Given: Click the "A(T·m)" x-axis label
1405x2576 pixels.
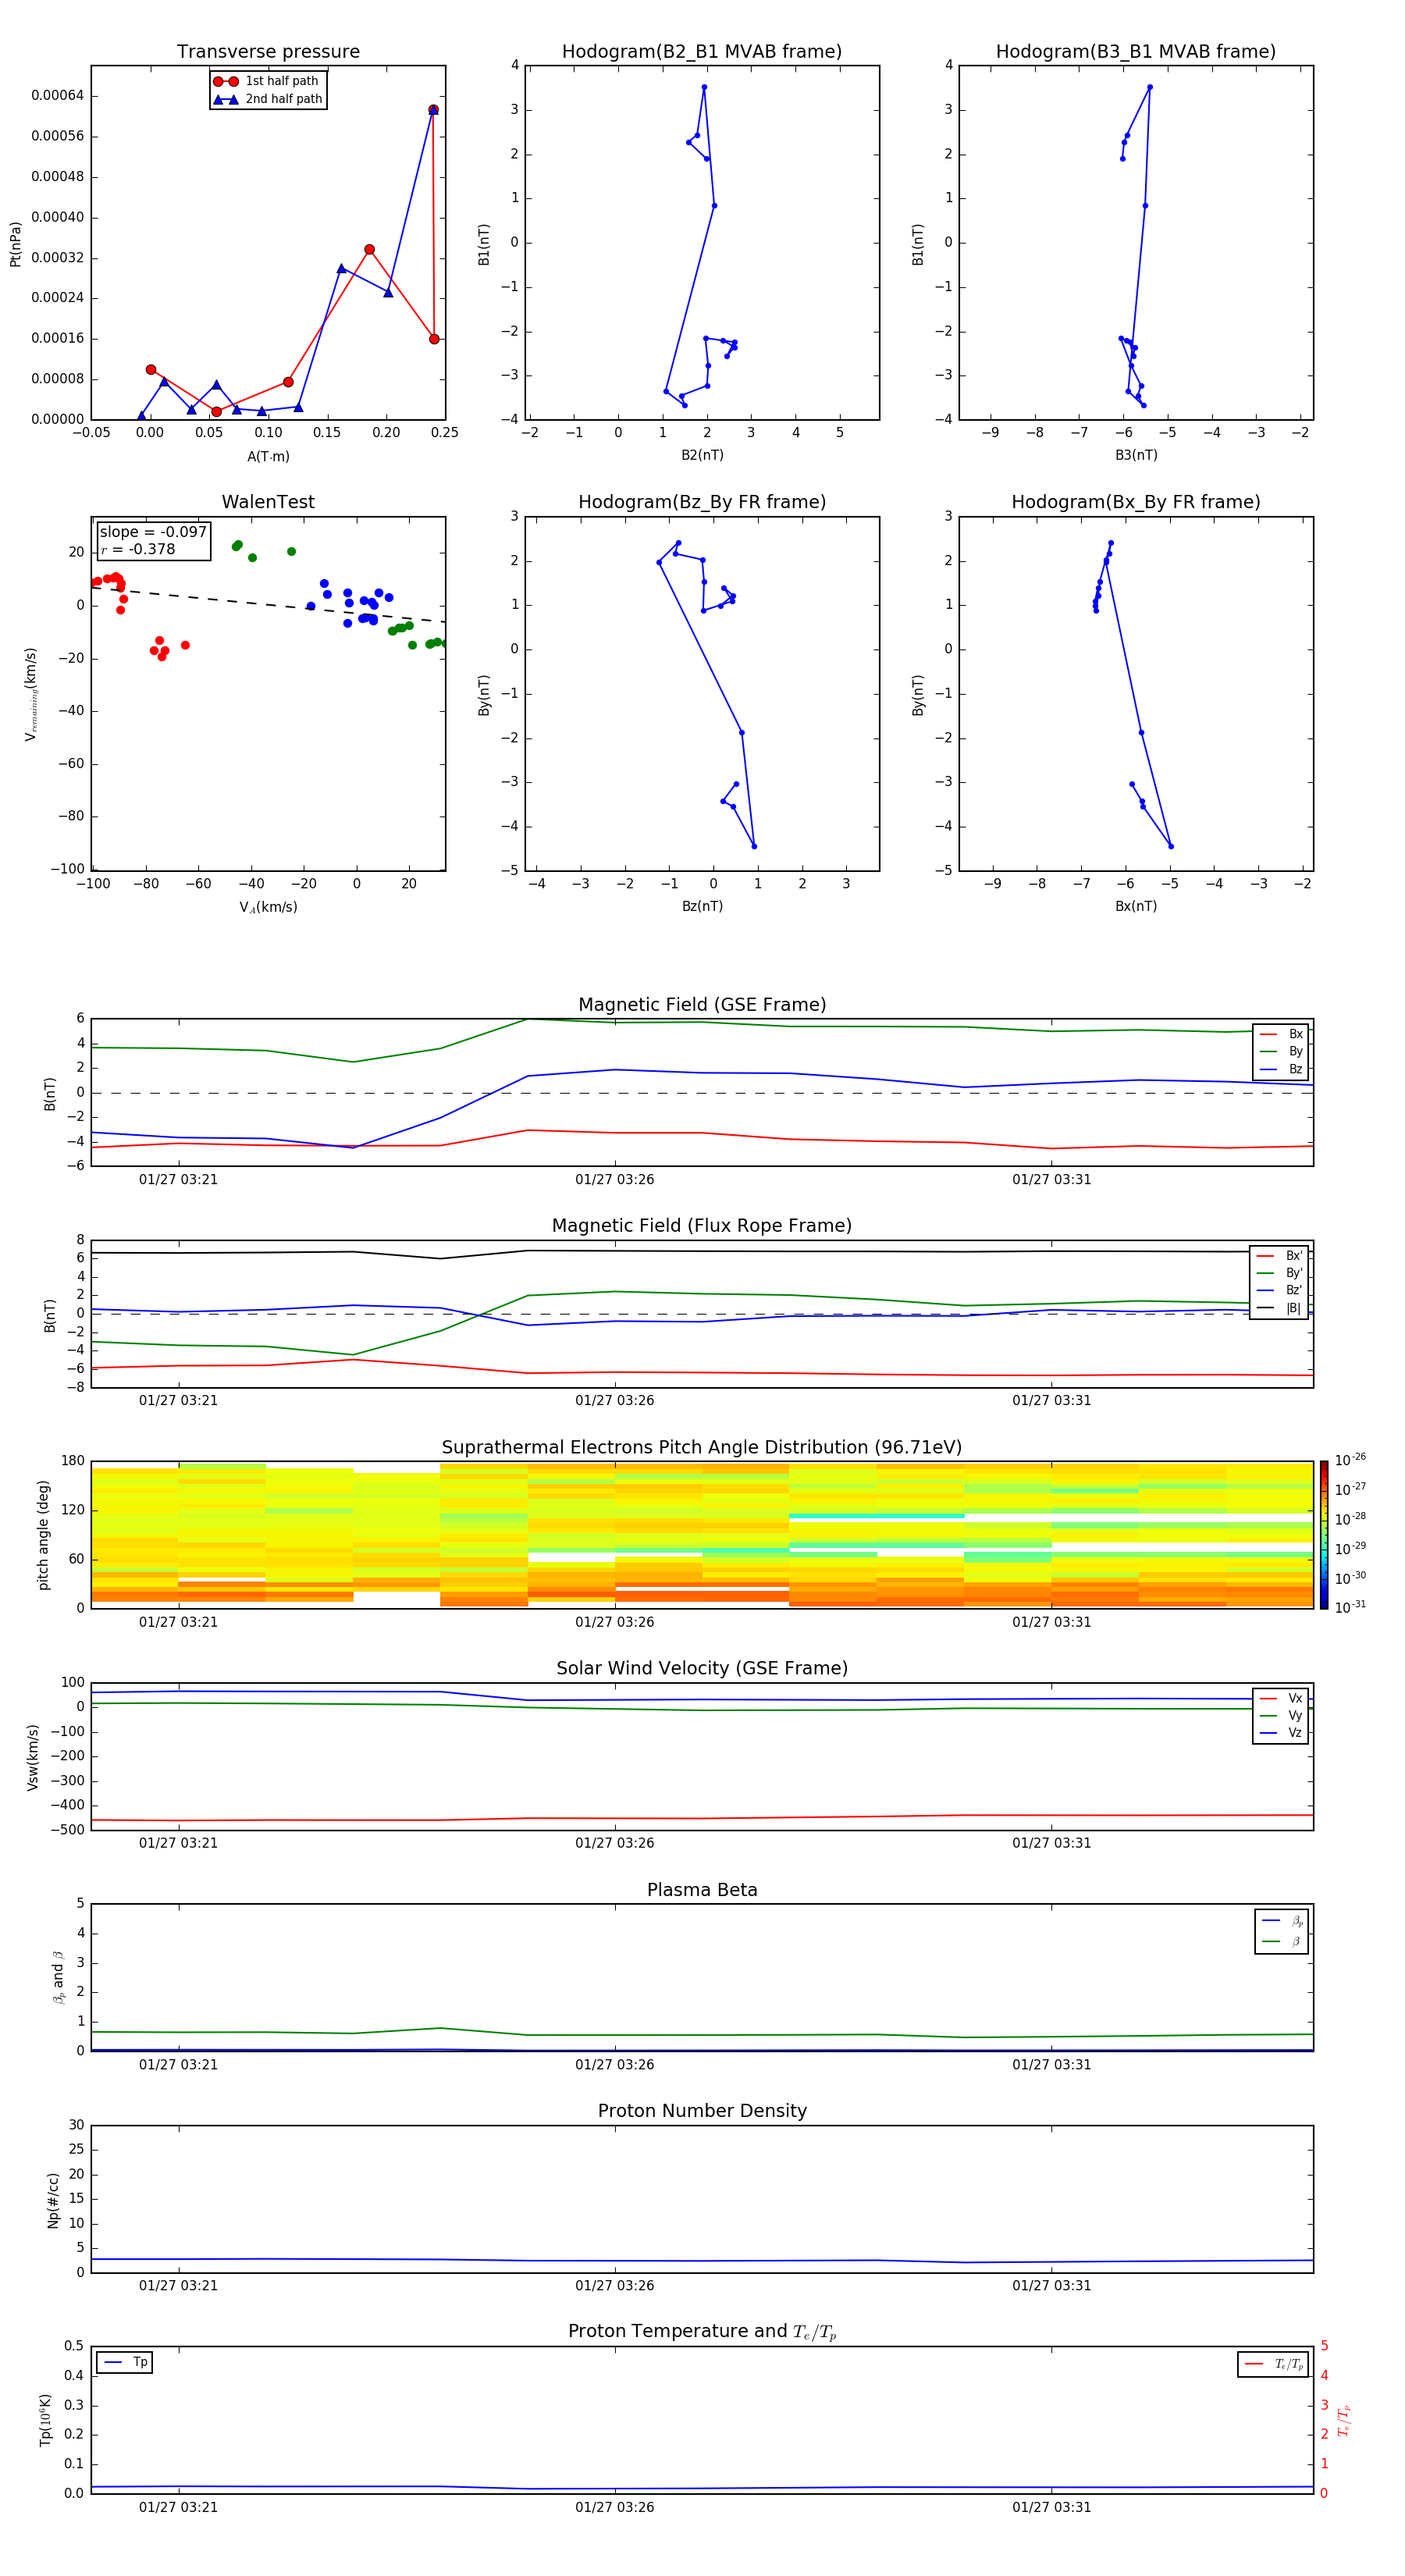Looking at the screenshot, I should (x=268, y=457).
